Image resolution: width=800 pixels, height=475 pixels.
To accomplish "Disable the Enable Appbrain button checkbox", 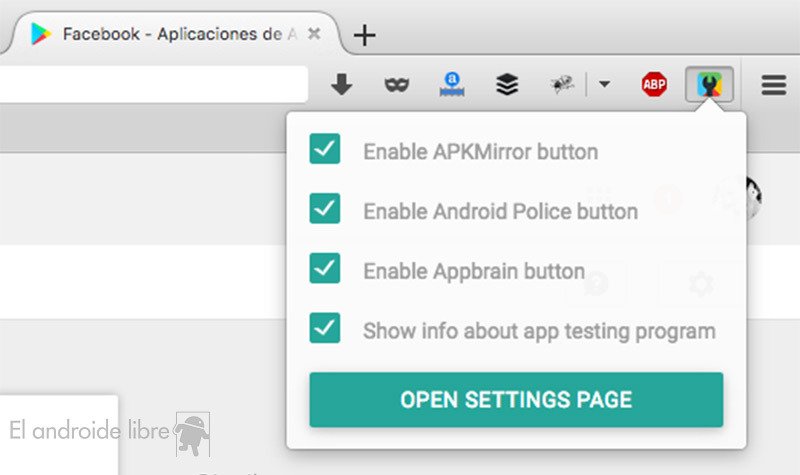I will pyautogui.click(x=325, y=269).
